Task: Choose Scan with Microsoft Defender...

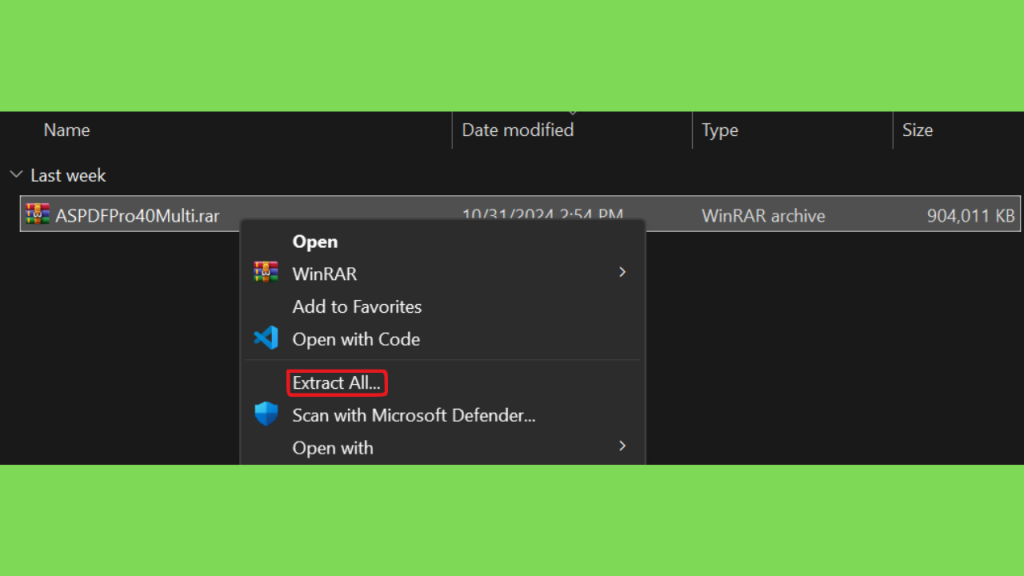Action: click(x=413, y=415)
